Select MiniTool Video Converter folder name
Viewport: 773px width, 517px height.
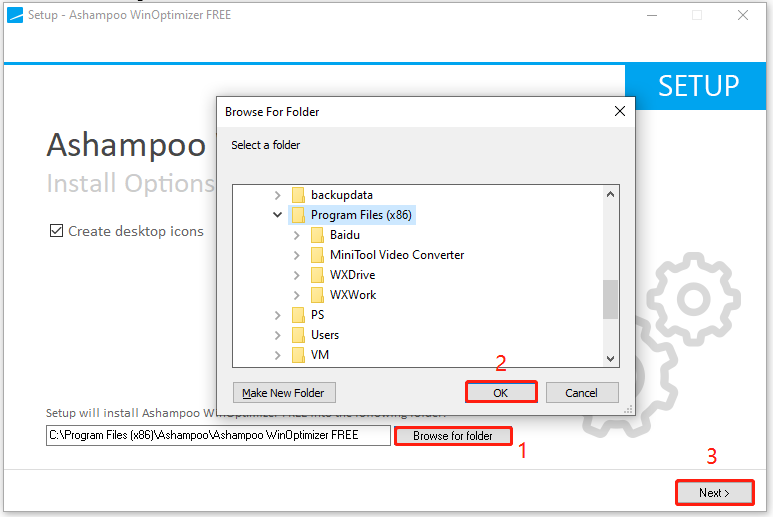coord(397,255)
